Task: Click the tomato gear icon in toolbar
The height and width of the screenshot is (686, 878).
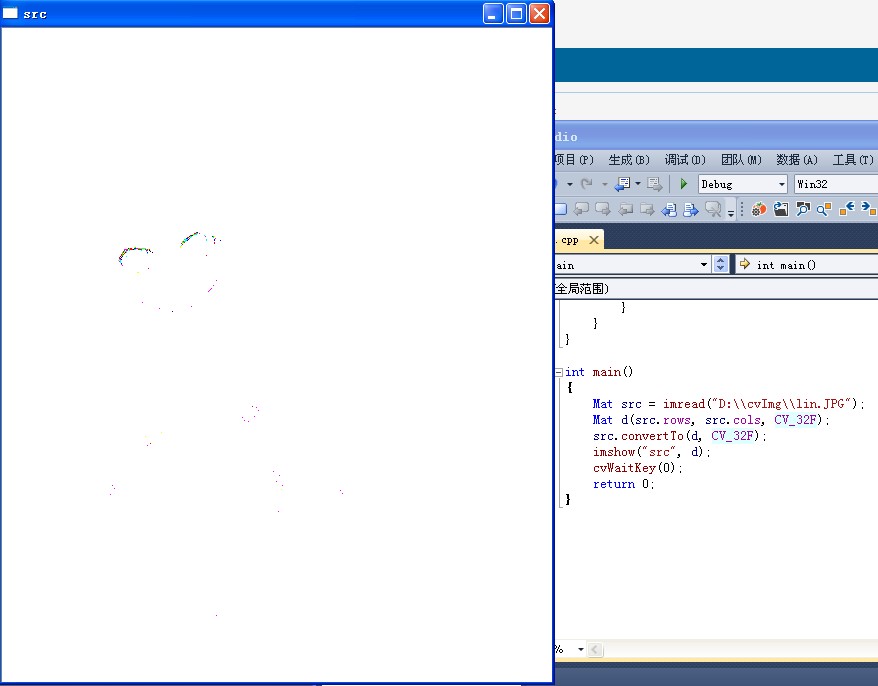Action: pyautogui.click(x=759, y=209)
